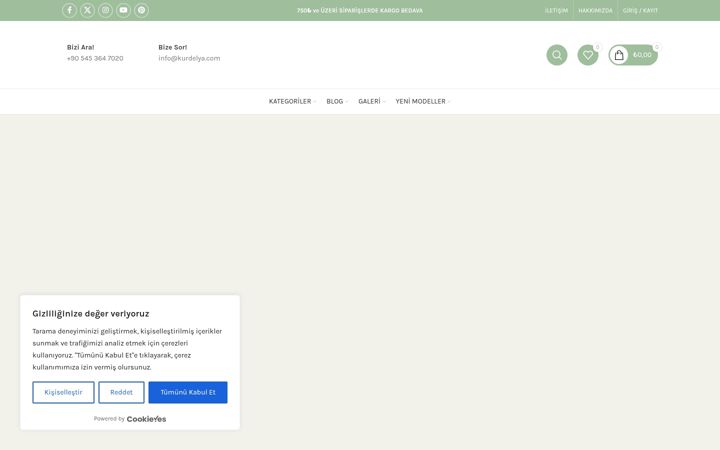Click the green search icon

point(557,55)
